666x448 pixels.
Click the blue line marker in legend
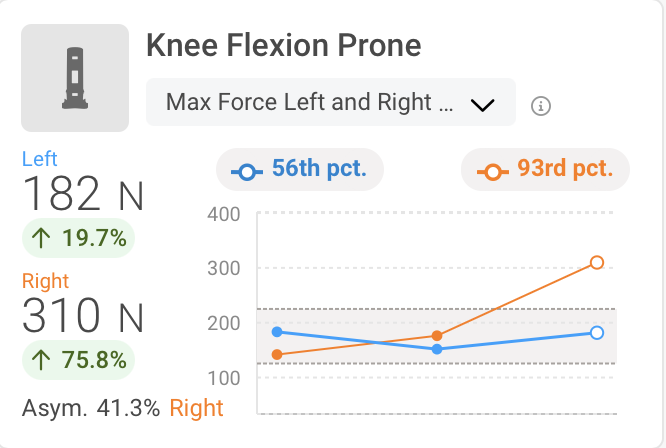click(245, 171)
